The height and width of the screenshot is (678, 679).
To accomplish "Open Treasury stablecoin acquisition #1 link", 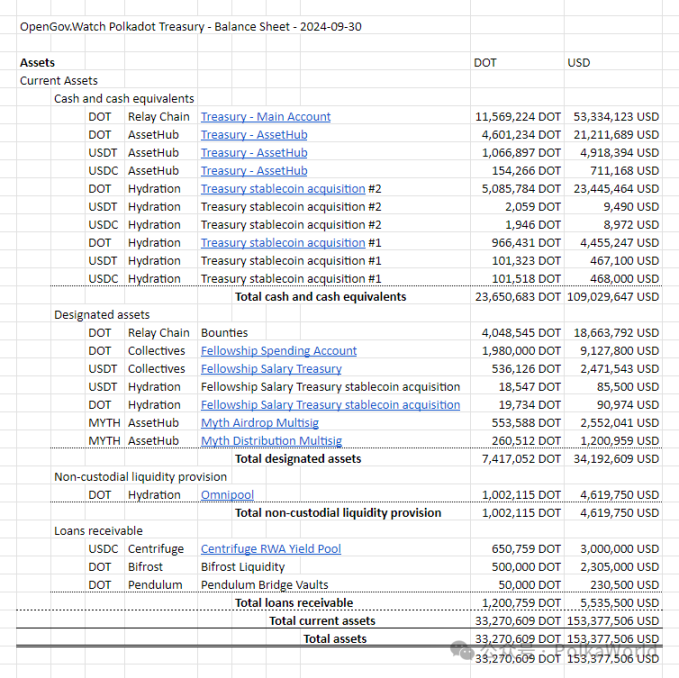I will click(x=283, y=243).
